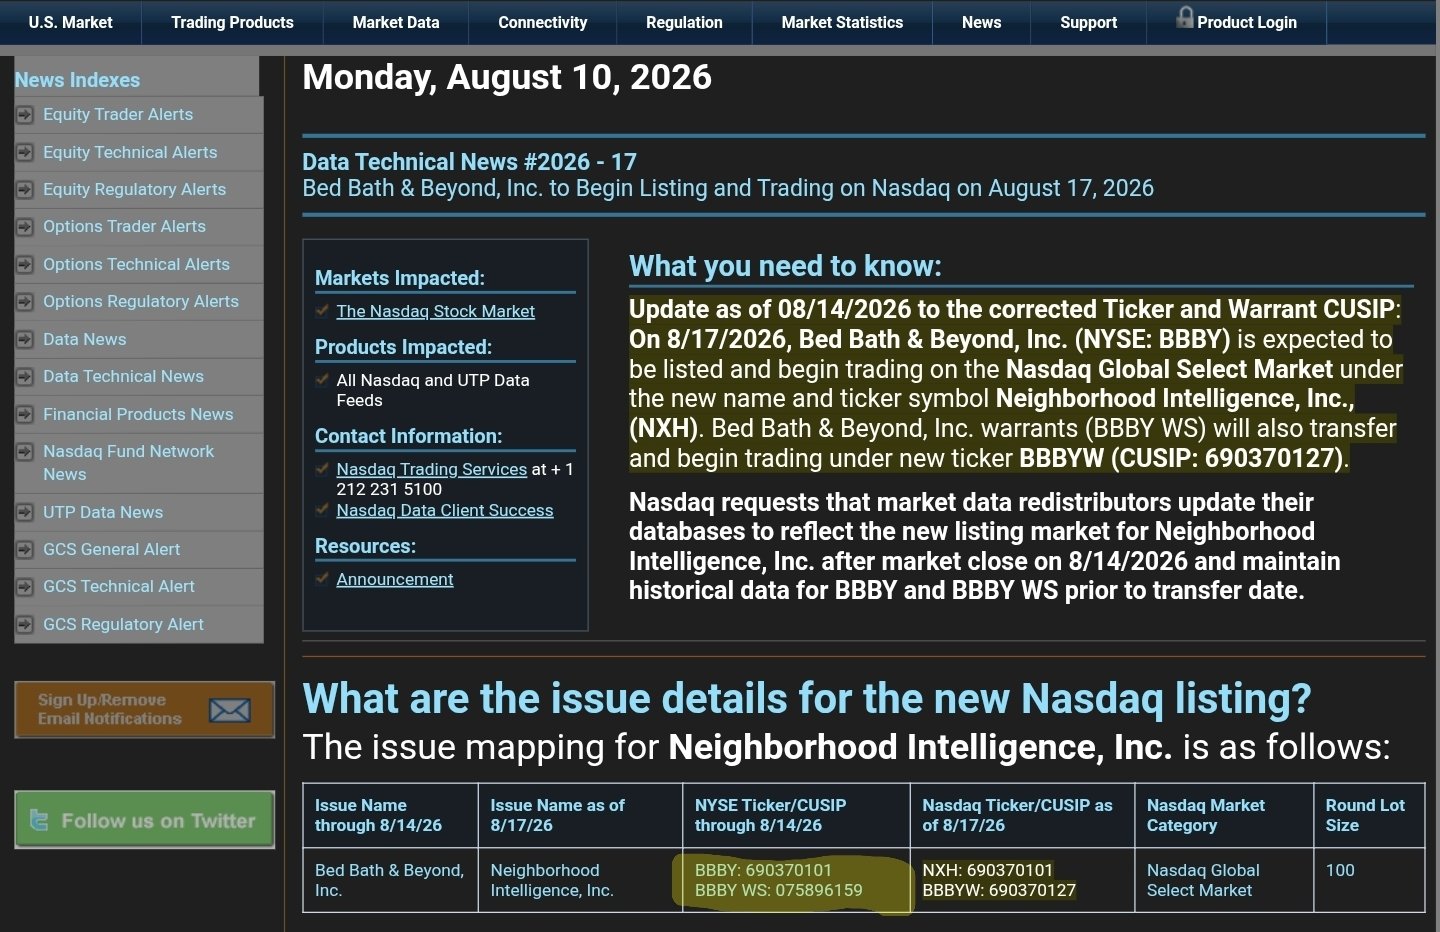The image size is (1440, 932).
Task: Click 'All Nasdaq and UTP Data Feeds' item
Action: [433, 390]
